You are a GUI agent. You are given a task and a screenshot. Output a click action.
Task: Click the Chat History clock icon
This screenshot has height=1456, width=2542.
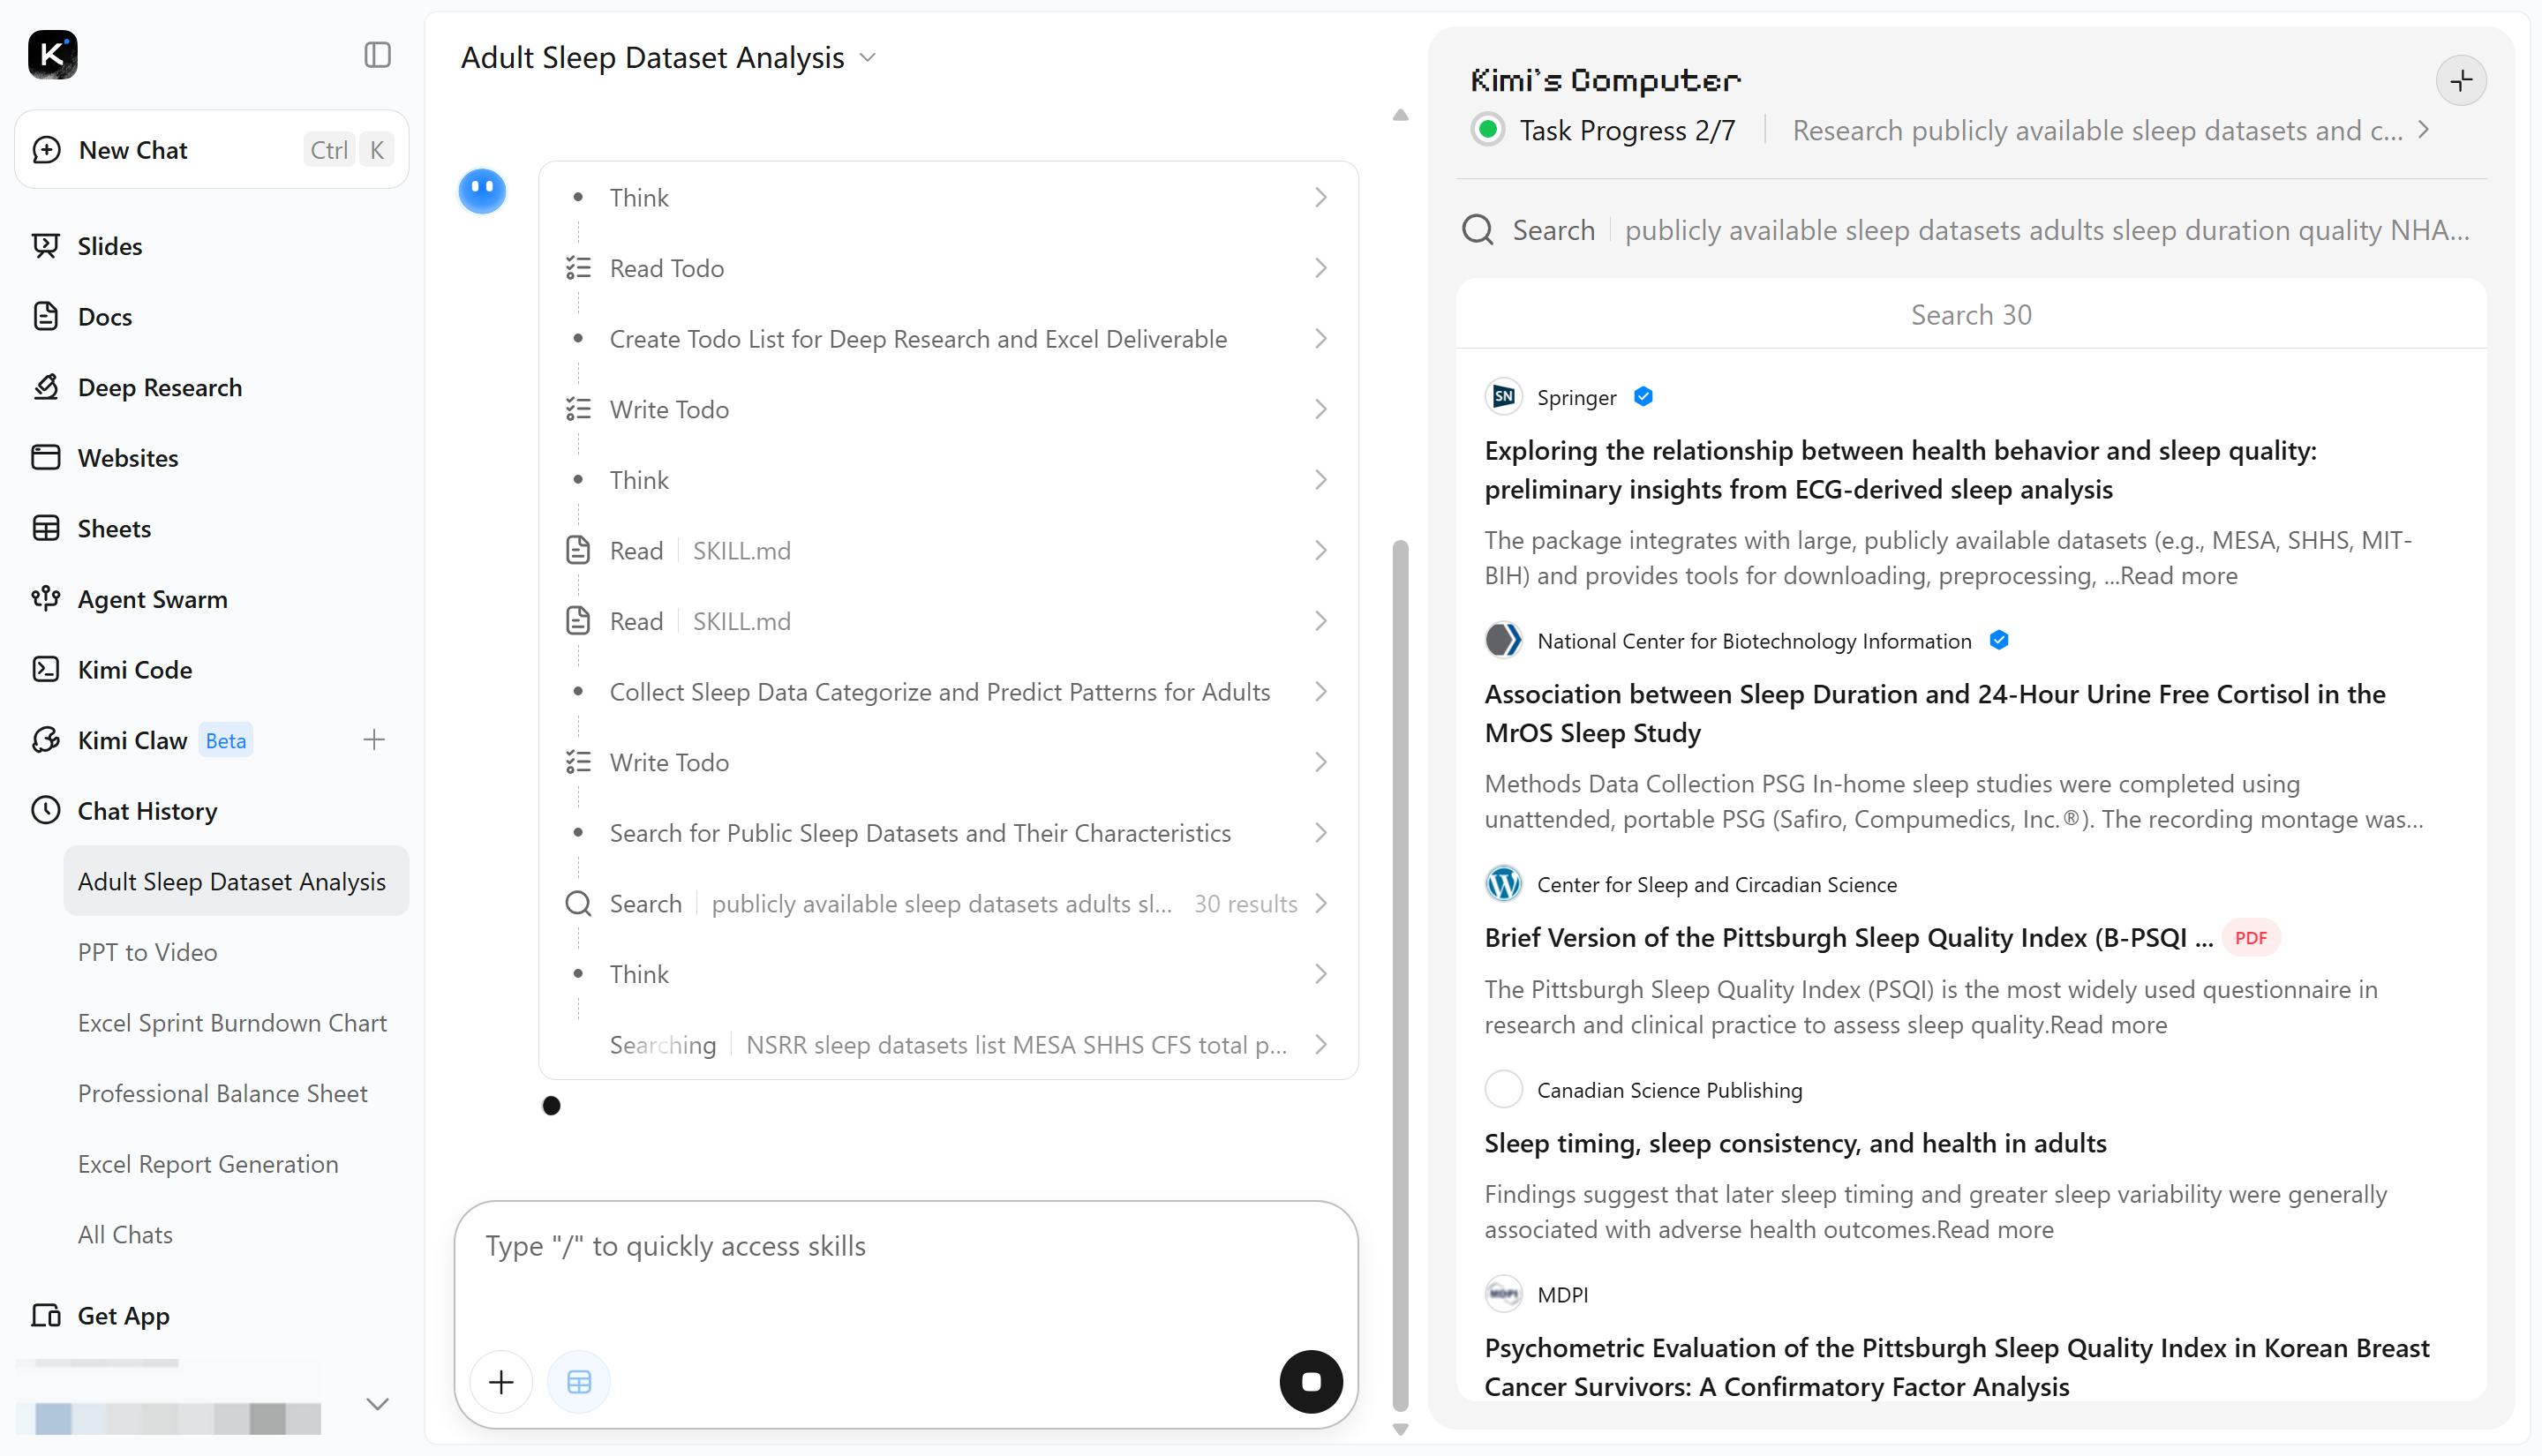pyautogui.click(x=46, y=810)
